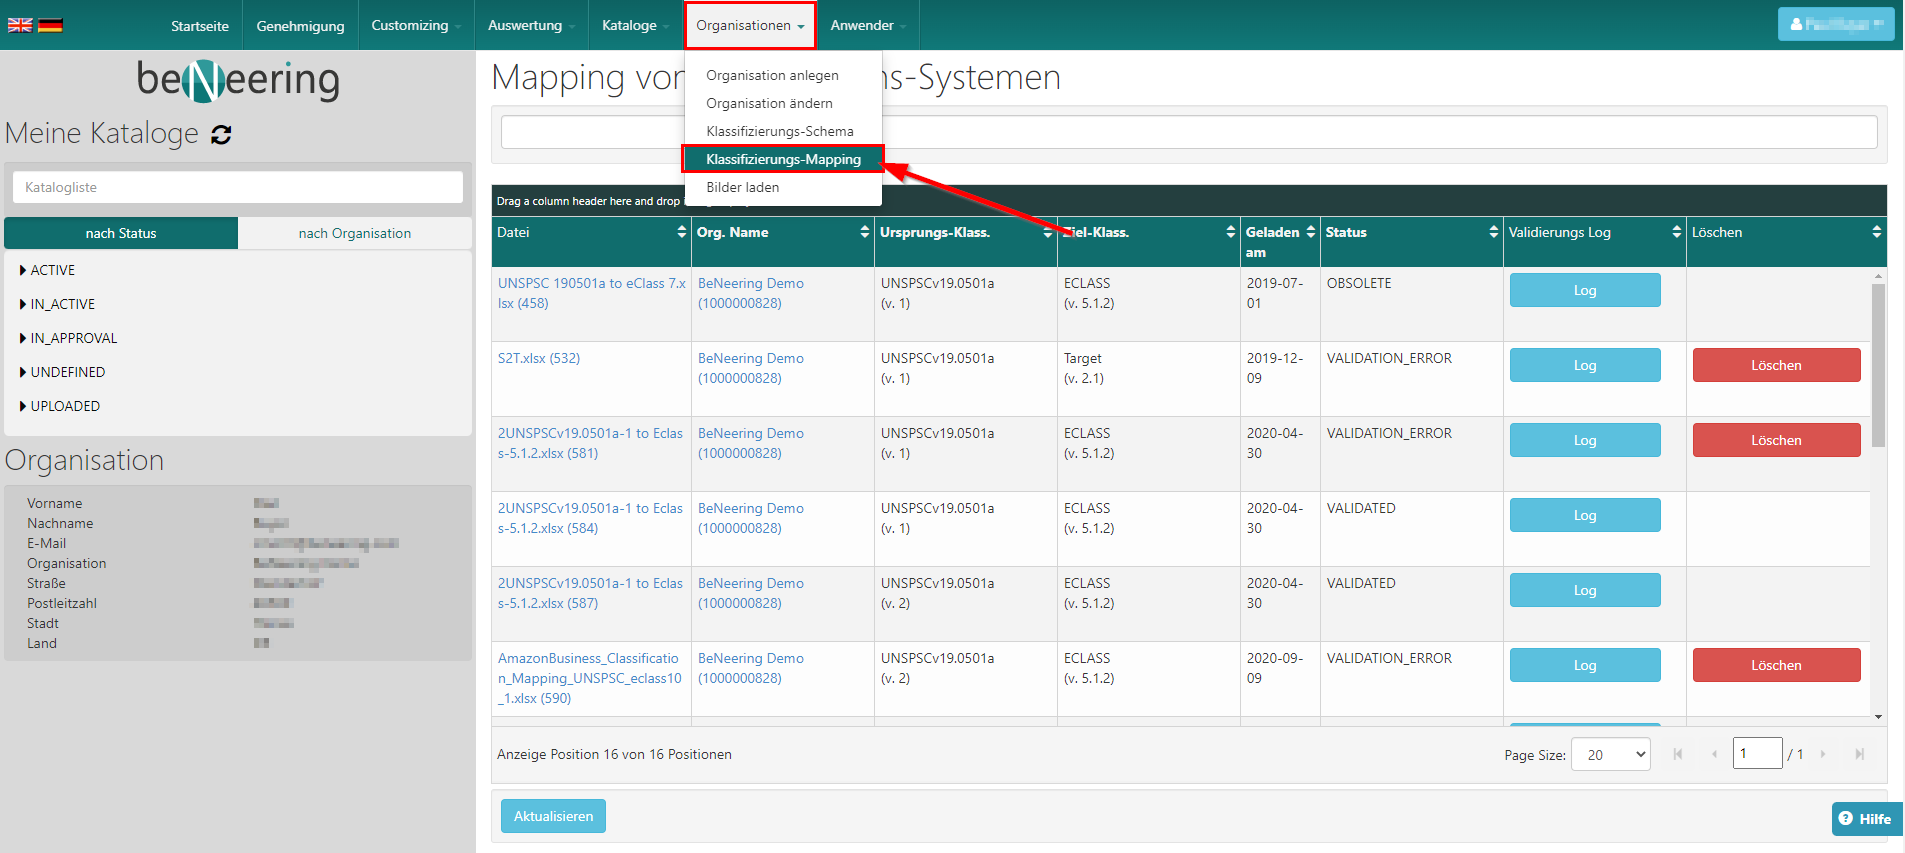
Task: Switch language to German via flag icon
Action: pos(50,25)
